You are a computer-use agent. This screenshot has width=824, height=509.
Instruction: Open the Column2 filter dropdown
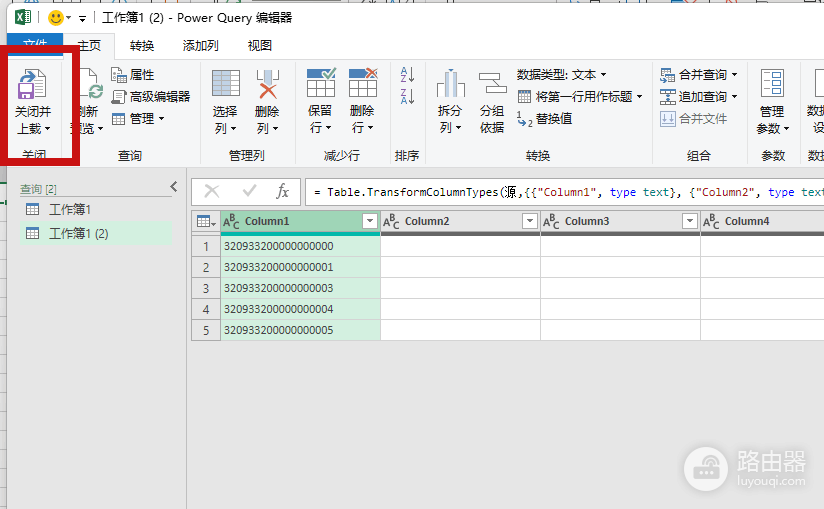(x=530, y=221)
